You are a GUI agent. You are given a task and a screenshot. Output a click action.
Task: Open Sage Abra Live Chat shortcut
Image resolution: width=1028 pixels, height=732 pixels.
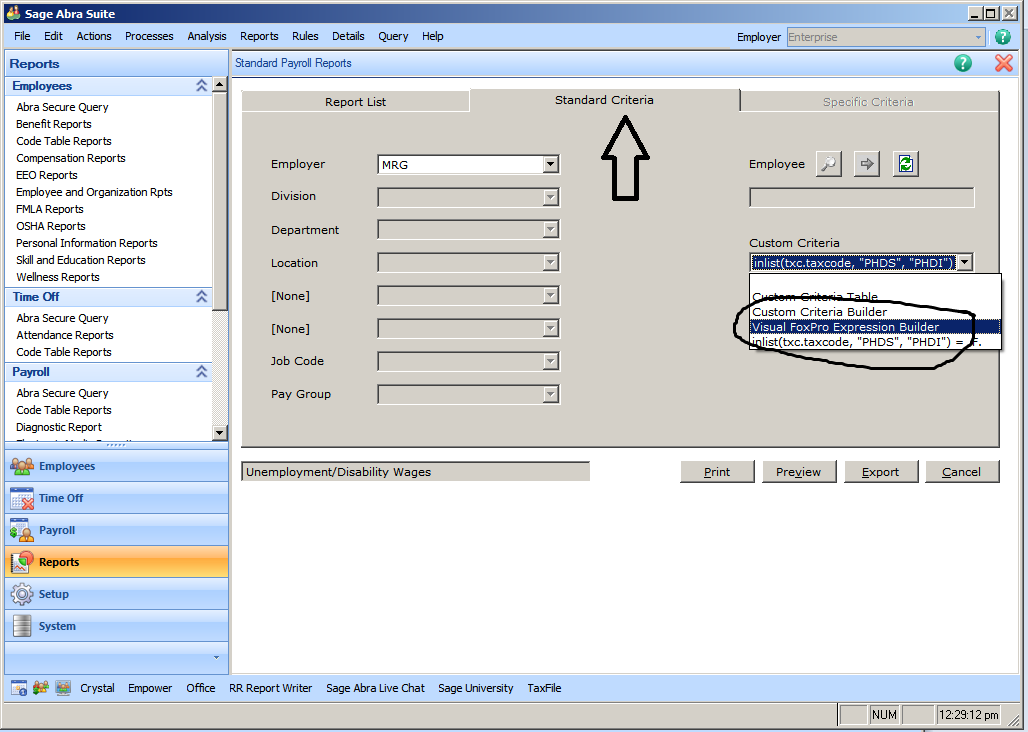(x=375, y=688)
